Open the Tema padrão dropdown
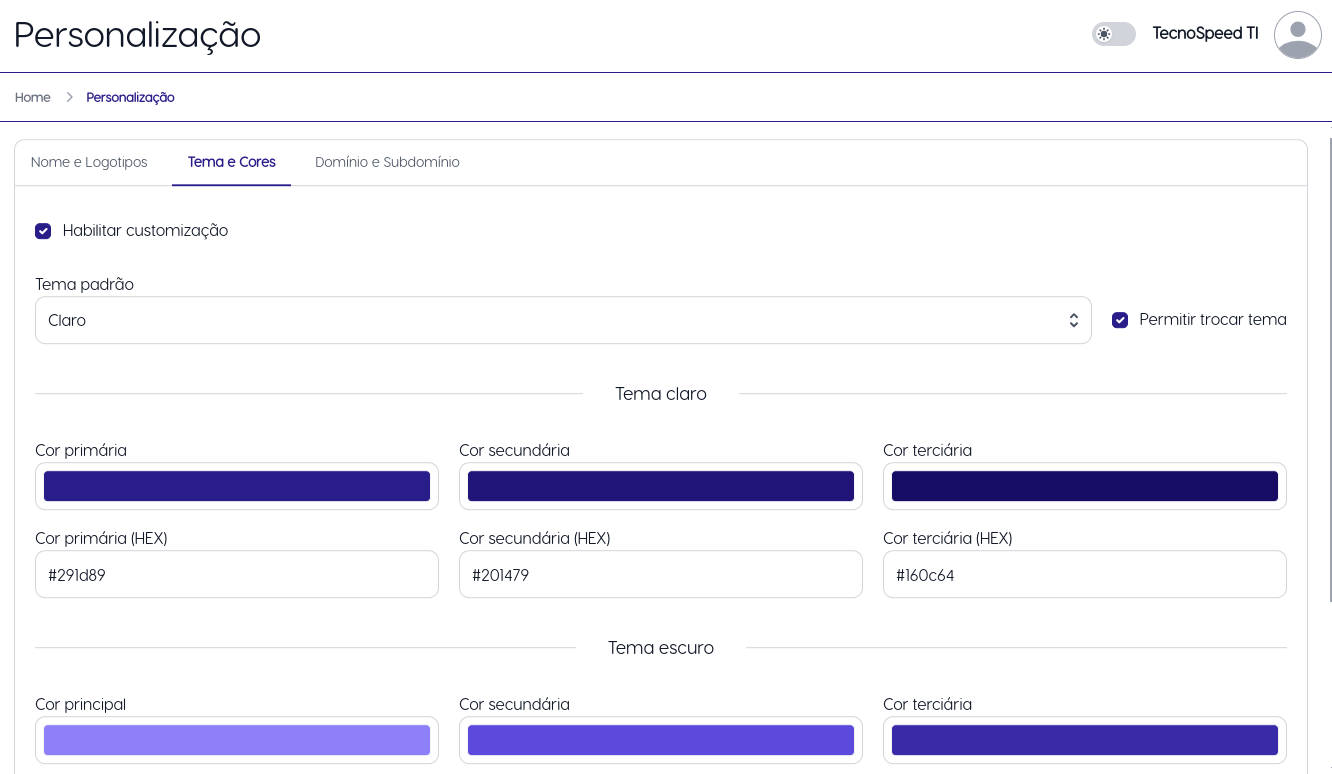This screenshot has width=1332, height=774. (563, 320)
